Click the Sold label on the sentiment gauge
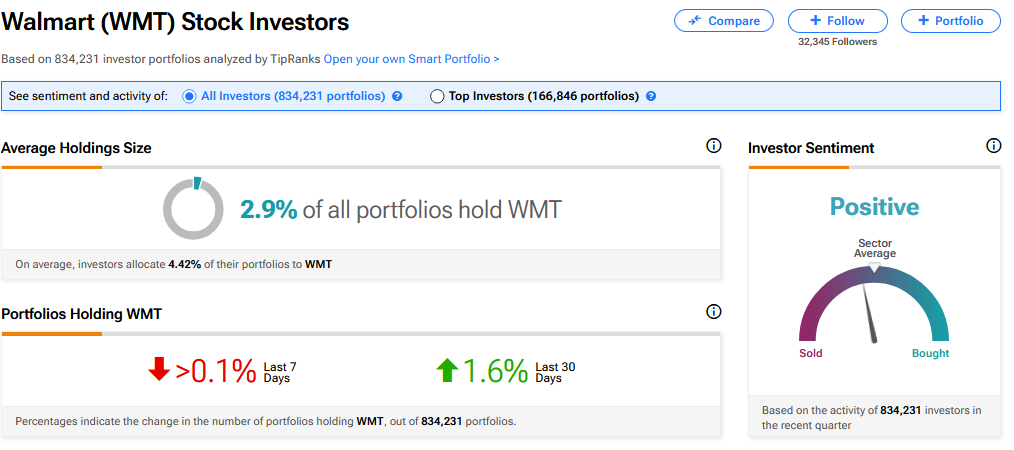Screen dimensions: 1014x450 pyautogui.click(x=811, y=353)
